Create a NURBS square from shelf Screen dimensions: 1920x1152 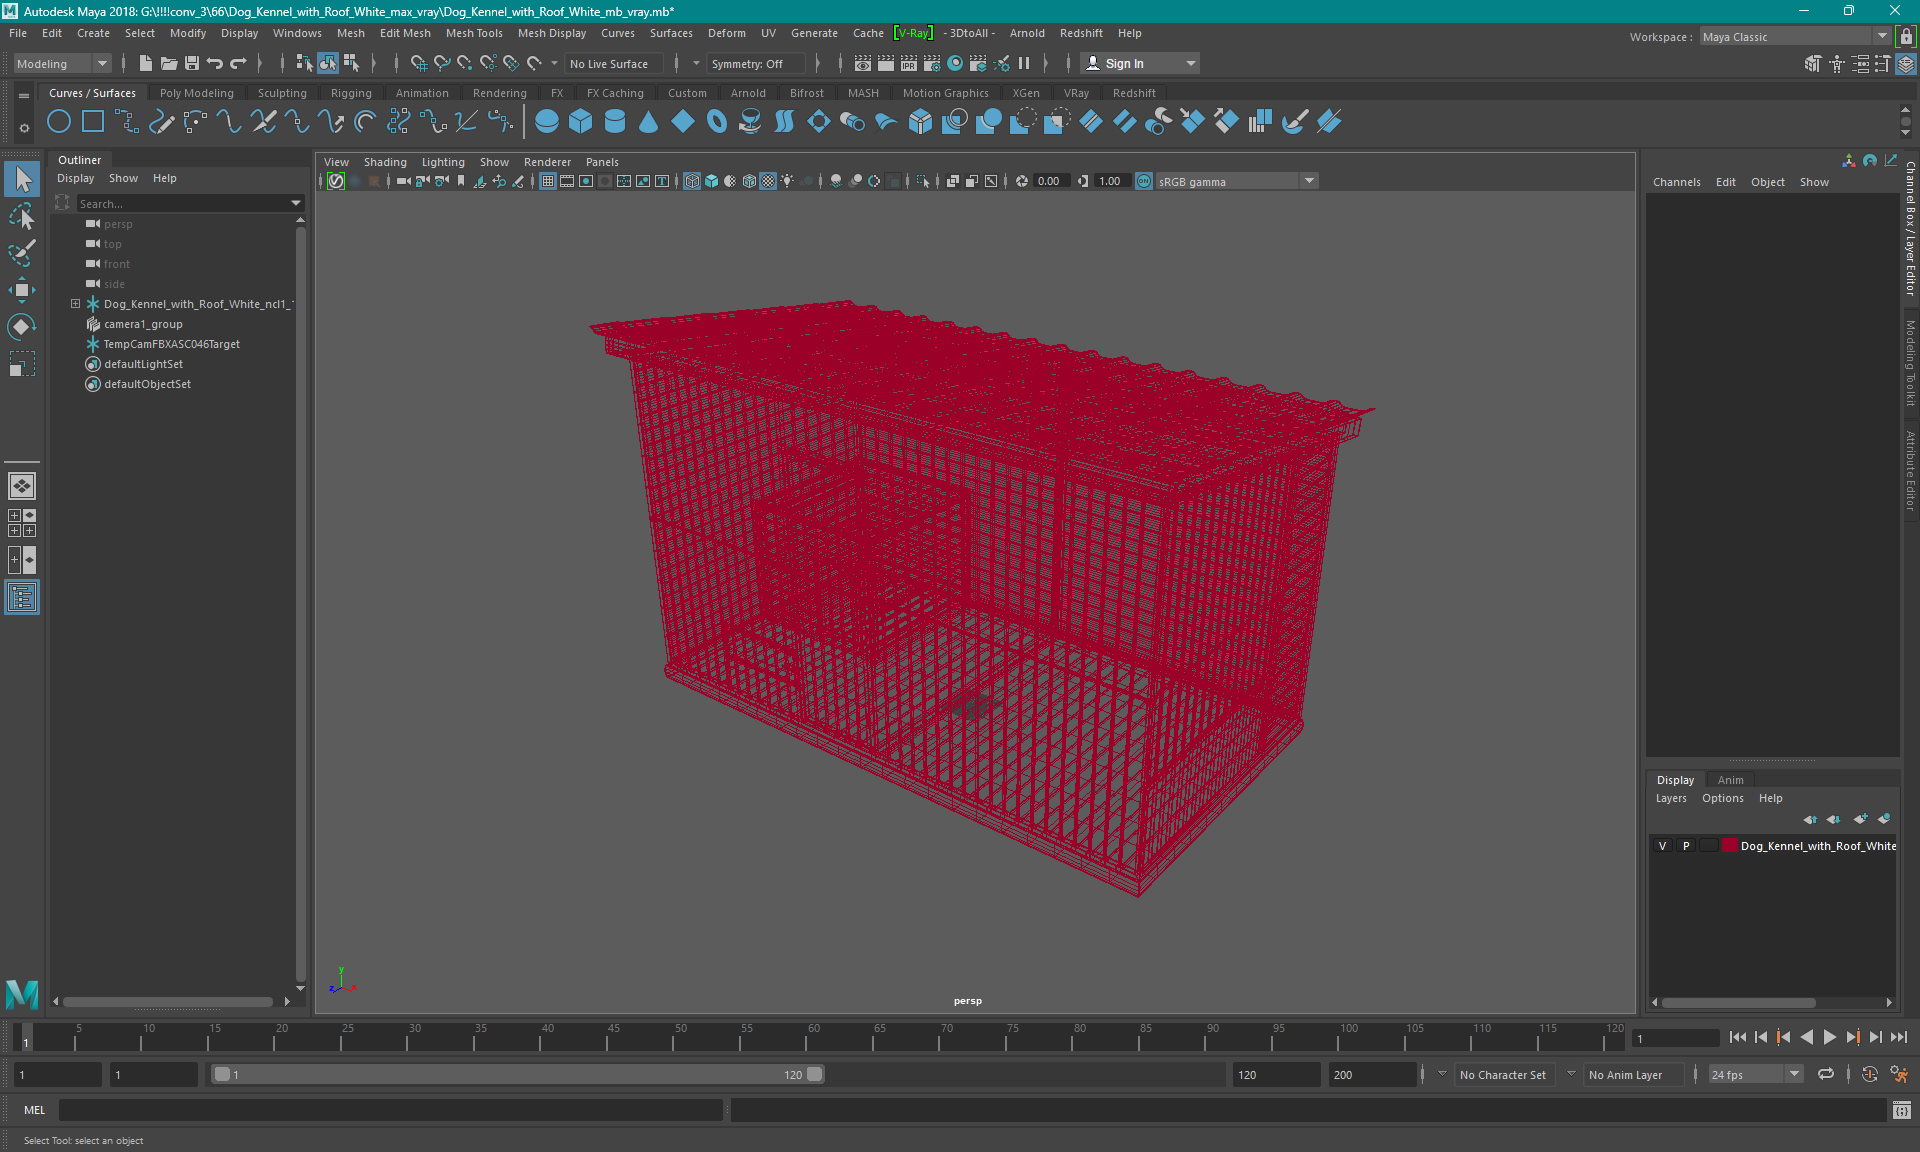(93, 122)
